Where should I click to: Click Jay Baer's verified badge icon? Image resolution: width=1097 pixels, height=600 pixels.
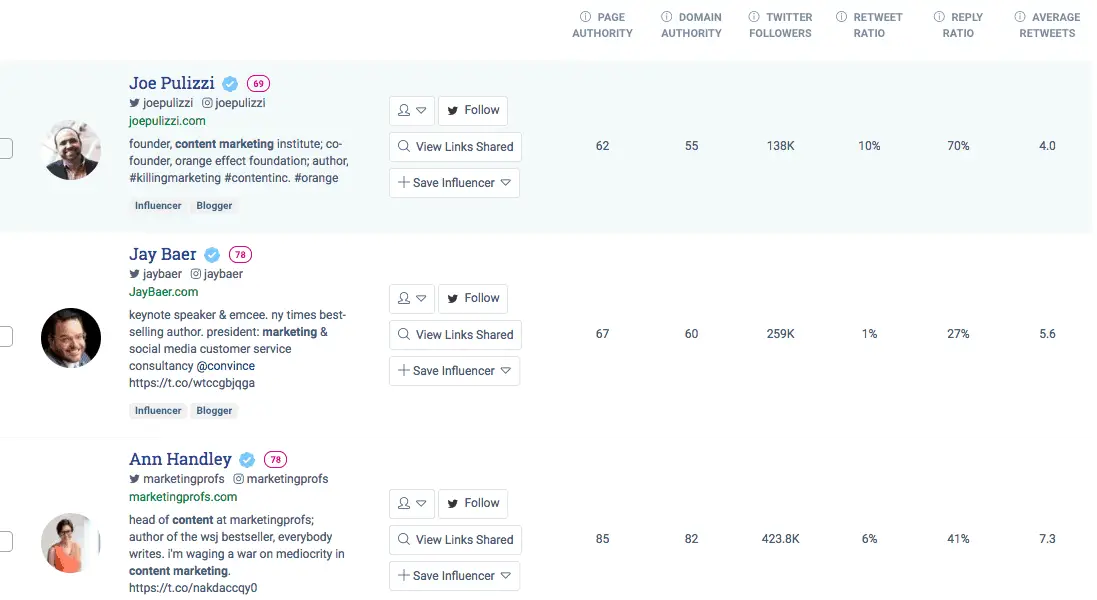[x=212, y=255]
